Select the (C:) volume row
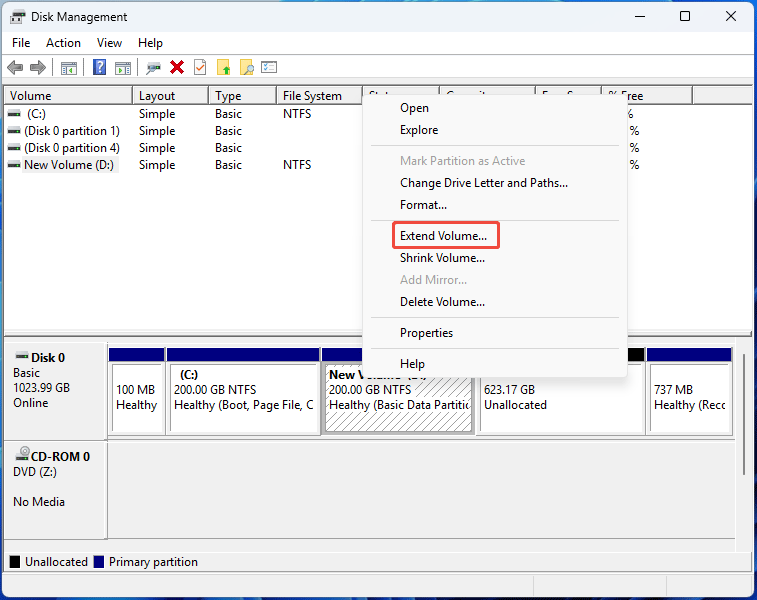Viewport: 757px width, 600px height. click(183, 114)
